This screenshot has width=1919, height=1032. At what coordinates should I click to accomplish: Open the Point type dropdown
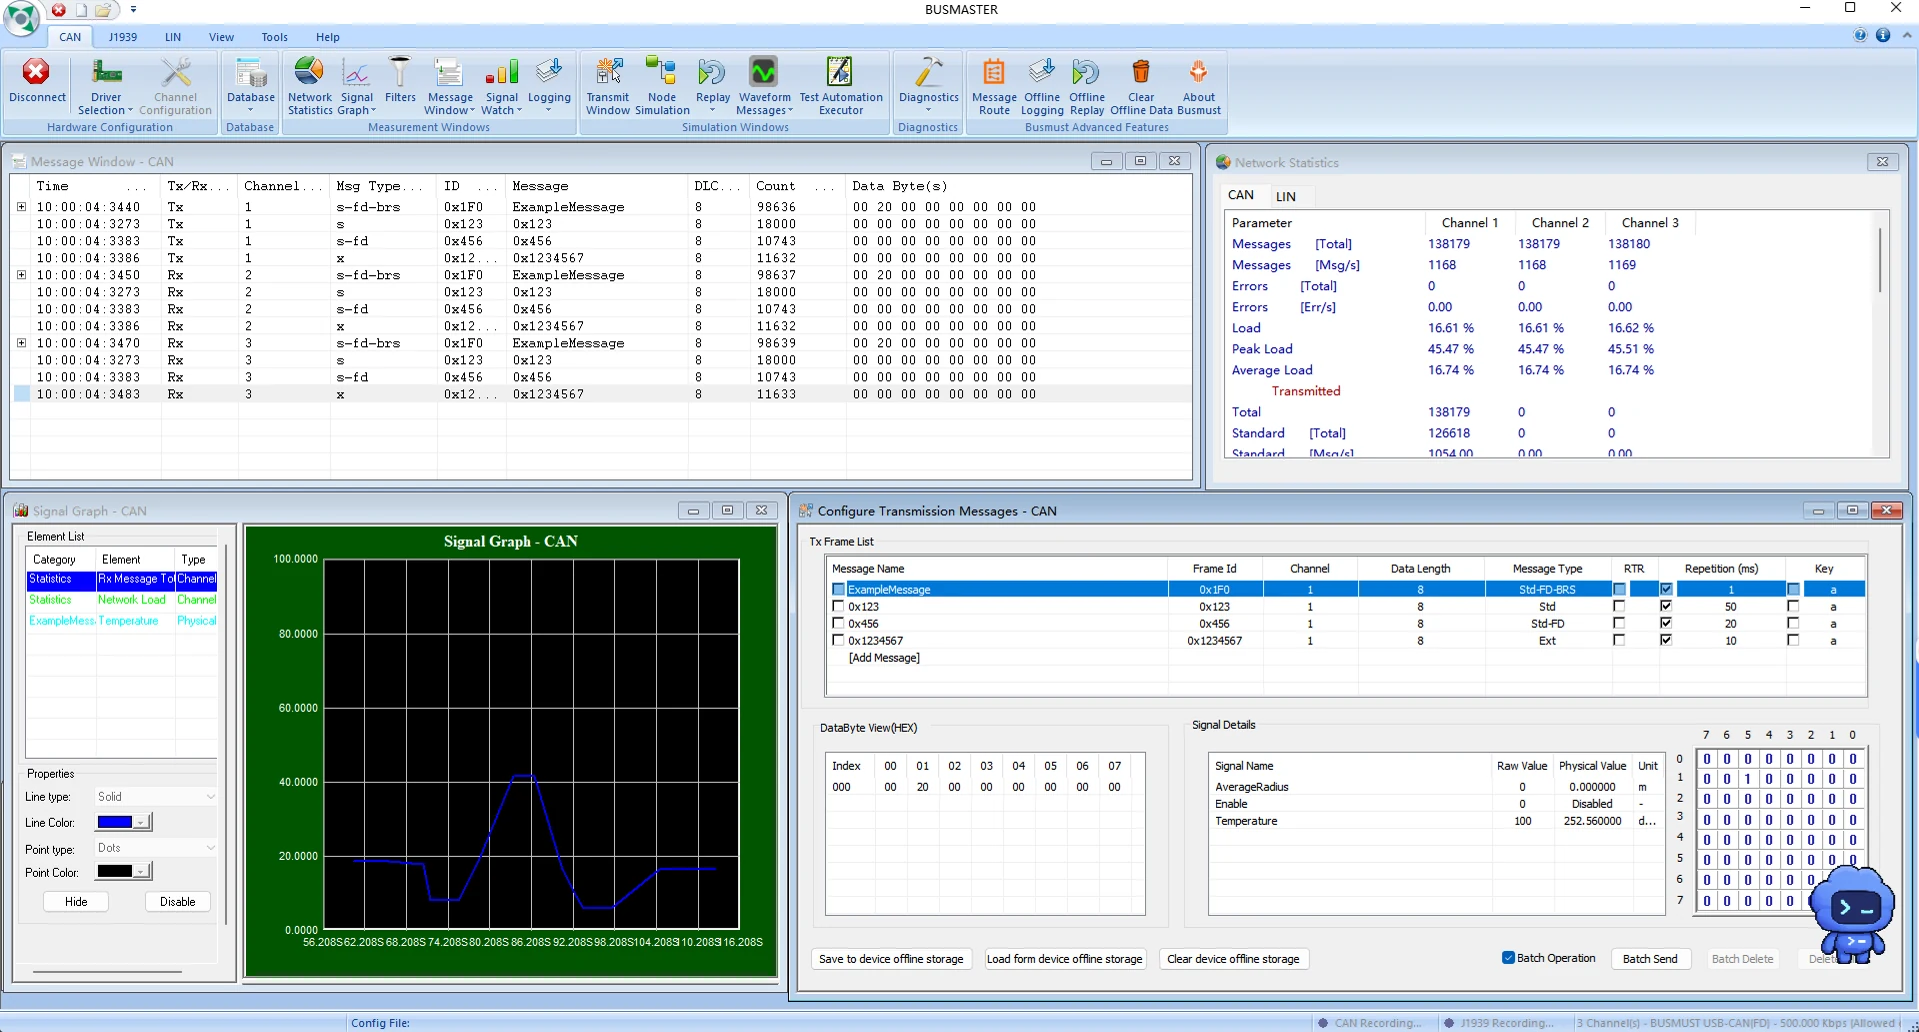(x=156, y=848)
